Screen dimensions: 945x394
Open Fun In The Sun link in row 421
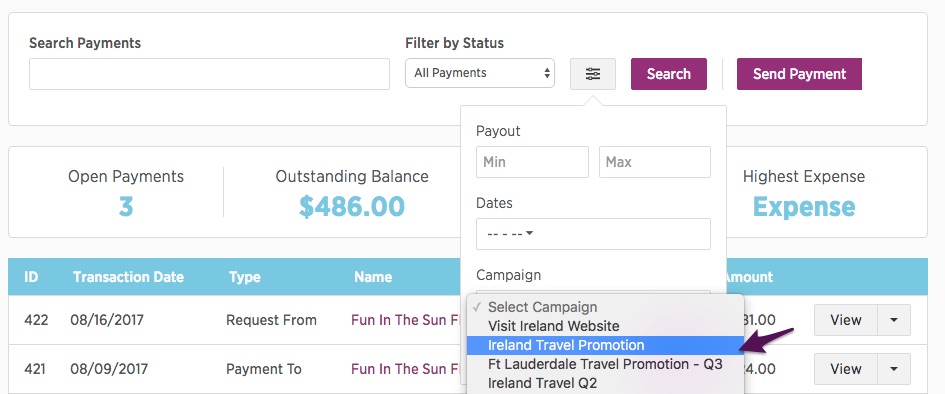[406, 369]
